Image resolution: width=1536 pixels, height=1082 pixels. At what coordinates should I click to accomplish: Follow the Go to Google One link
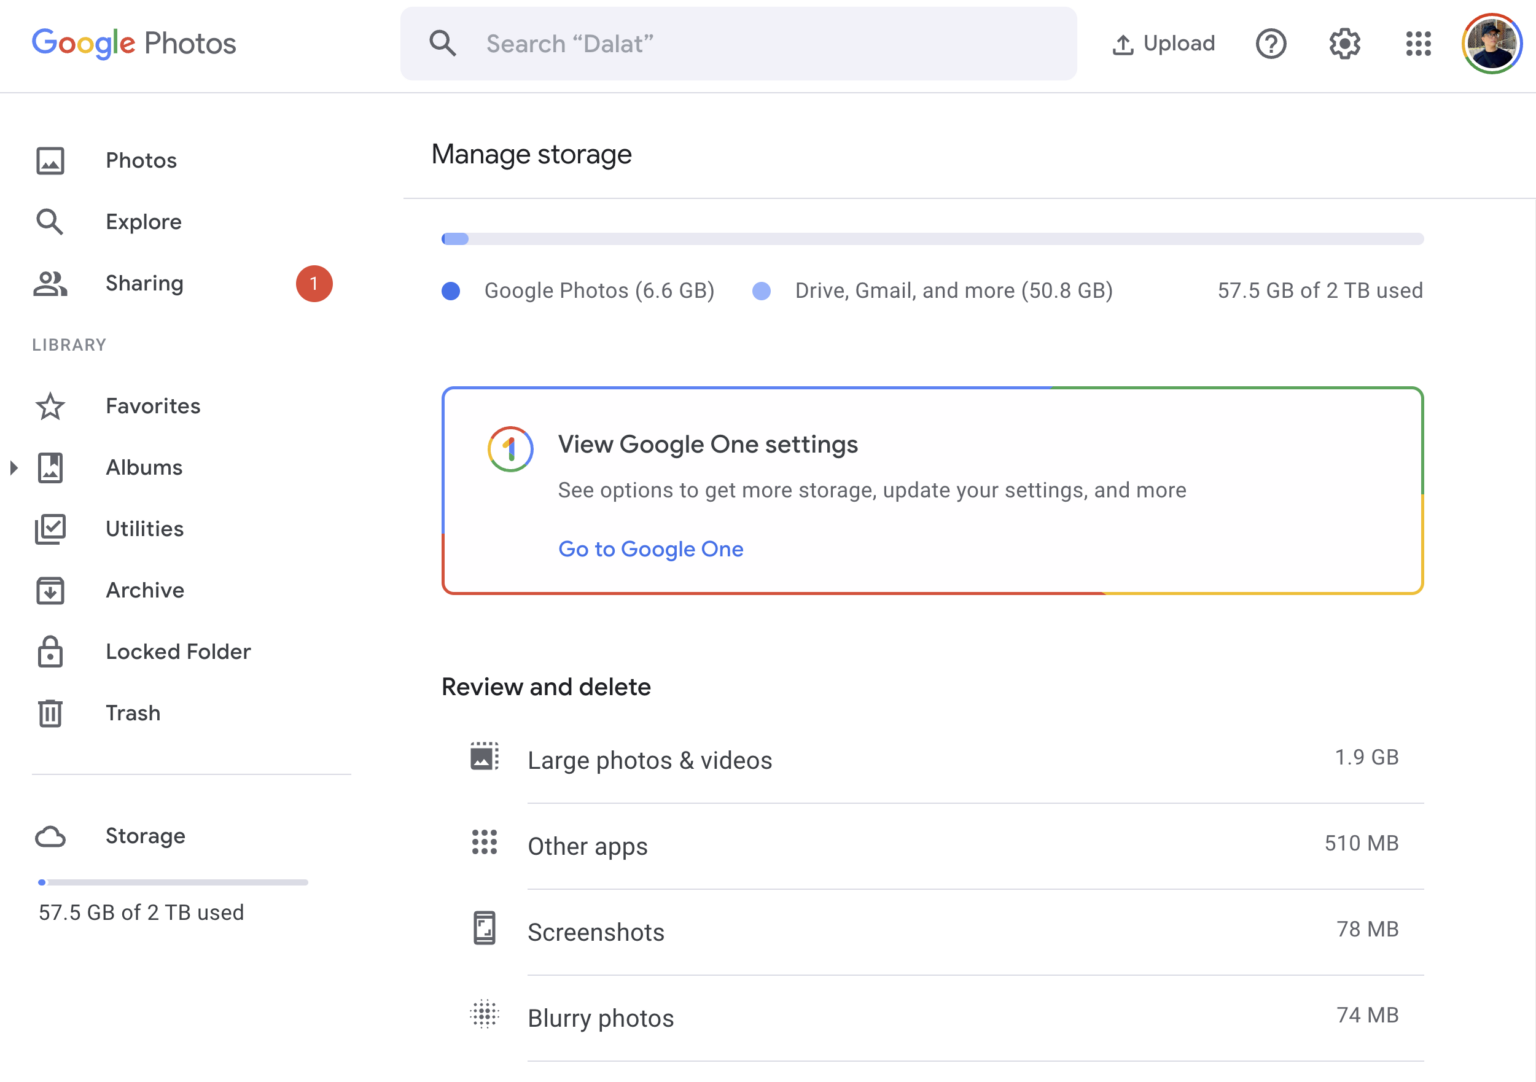pyautogui.click(x=651, y=549)
